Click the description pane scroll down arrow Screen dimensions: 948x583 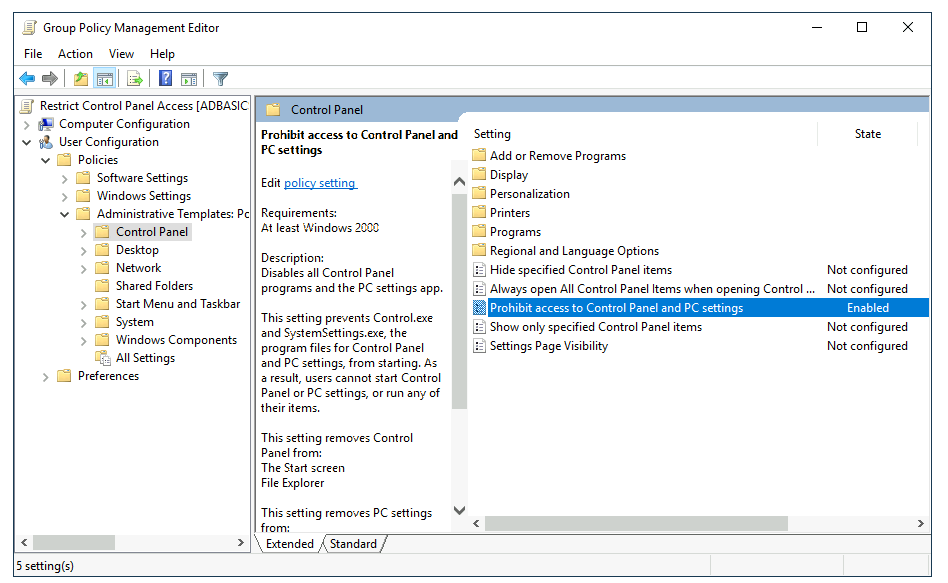460,511
